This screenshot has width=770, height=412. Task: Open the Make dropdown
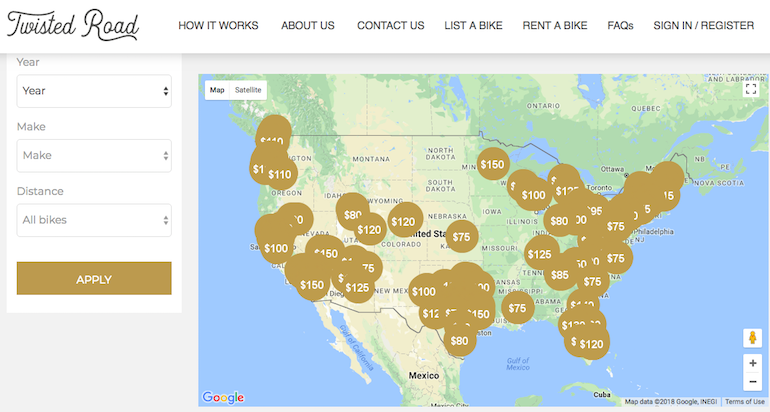(x=94, y=155)
